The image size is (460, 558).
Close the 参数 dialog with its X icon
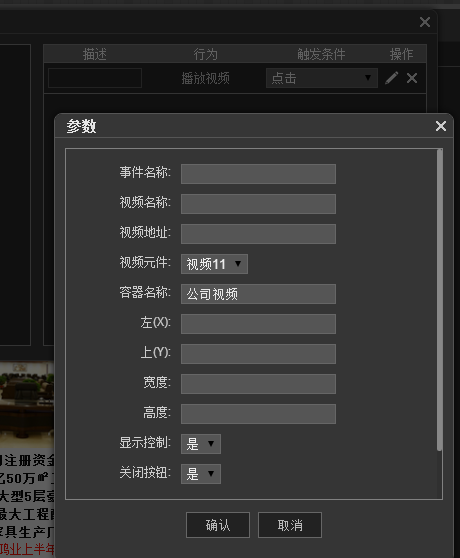(x=441, y=126)
